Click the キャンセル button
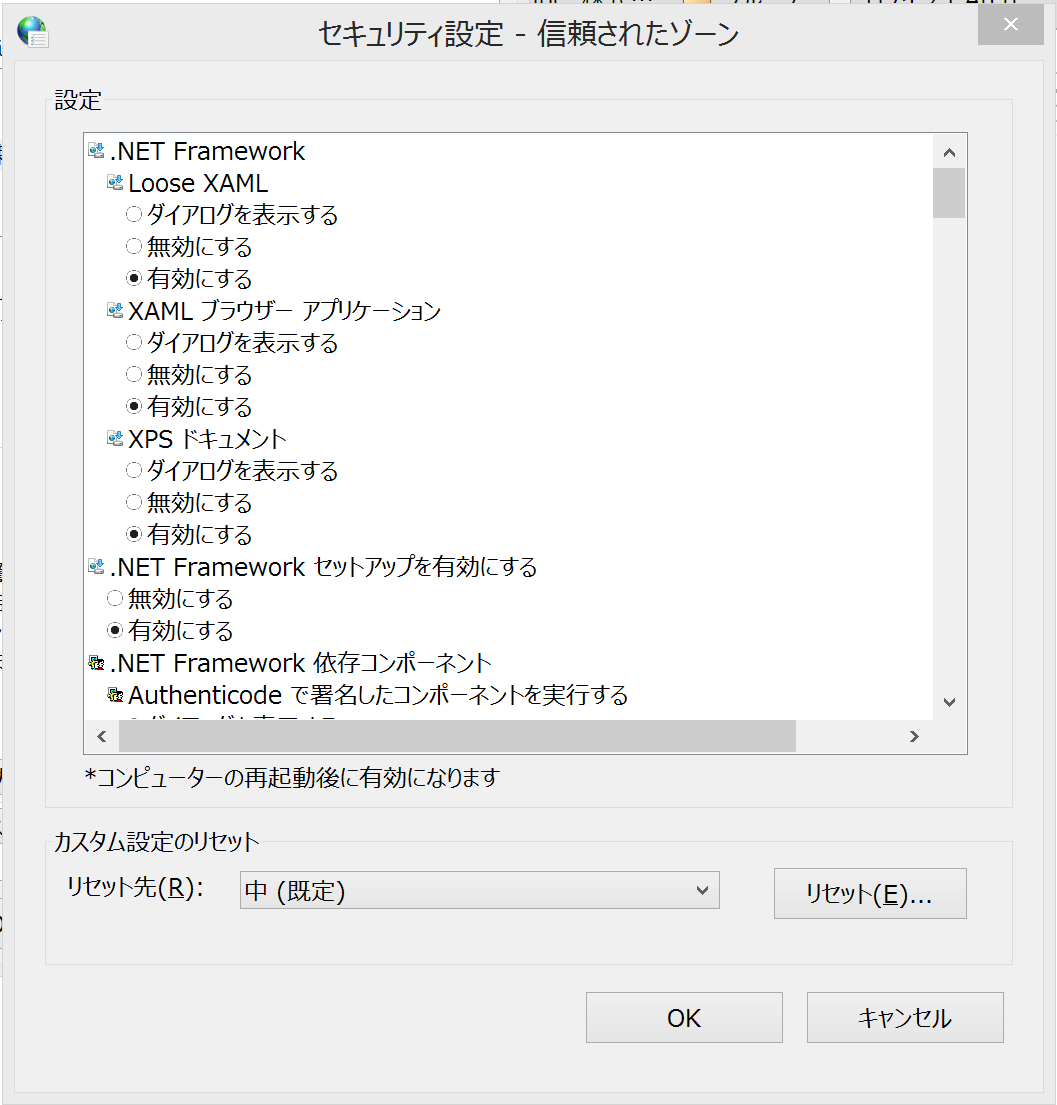 [x=905, y=1018]
